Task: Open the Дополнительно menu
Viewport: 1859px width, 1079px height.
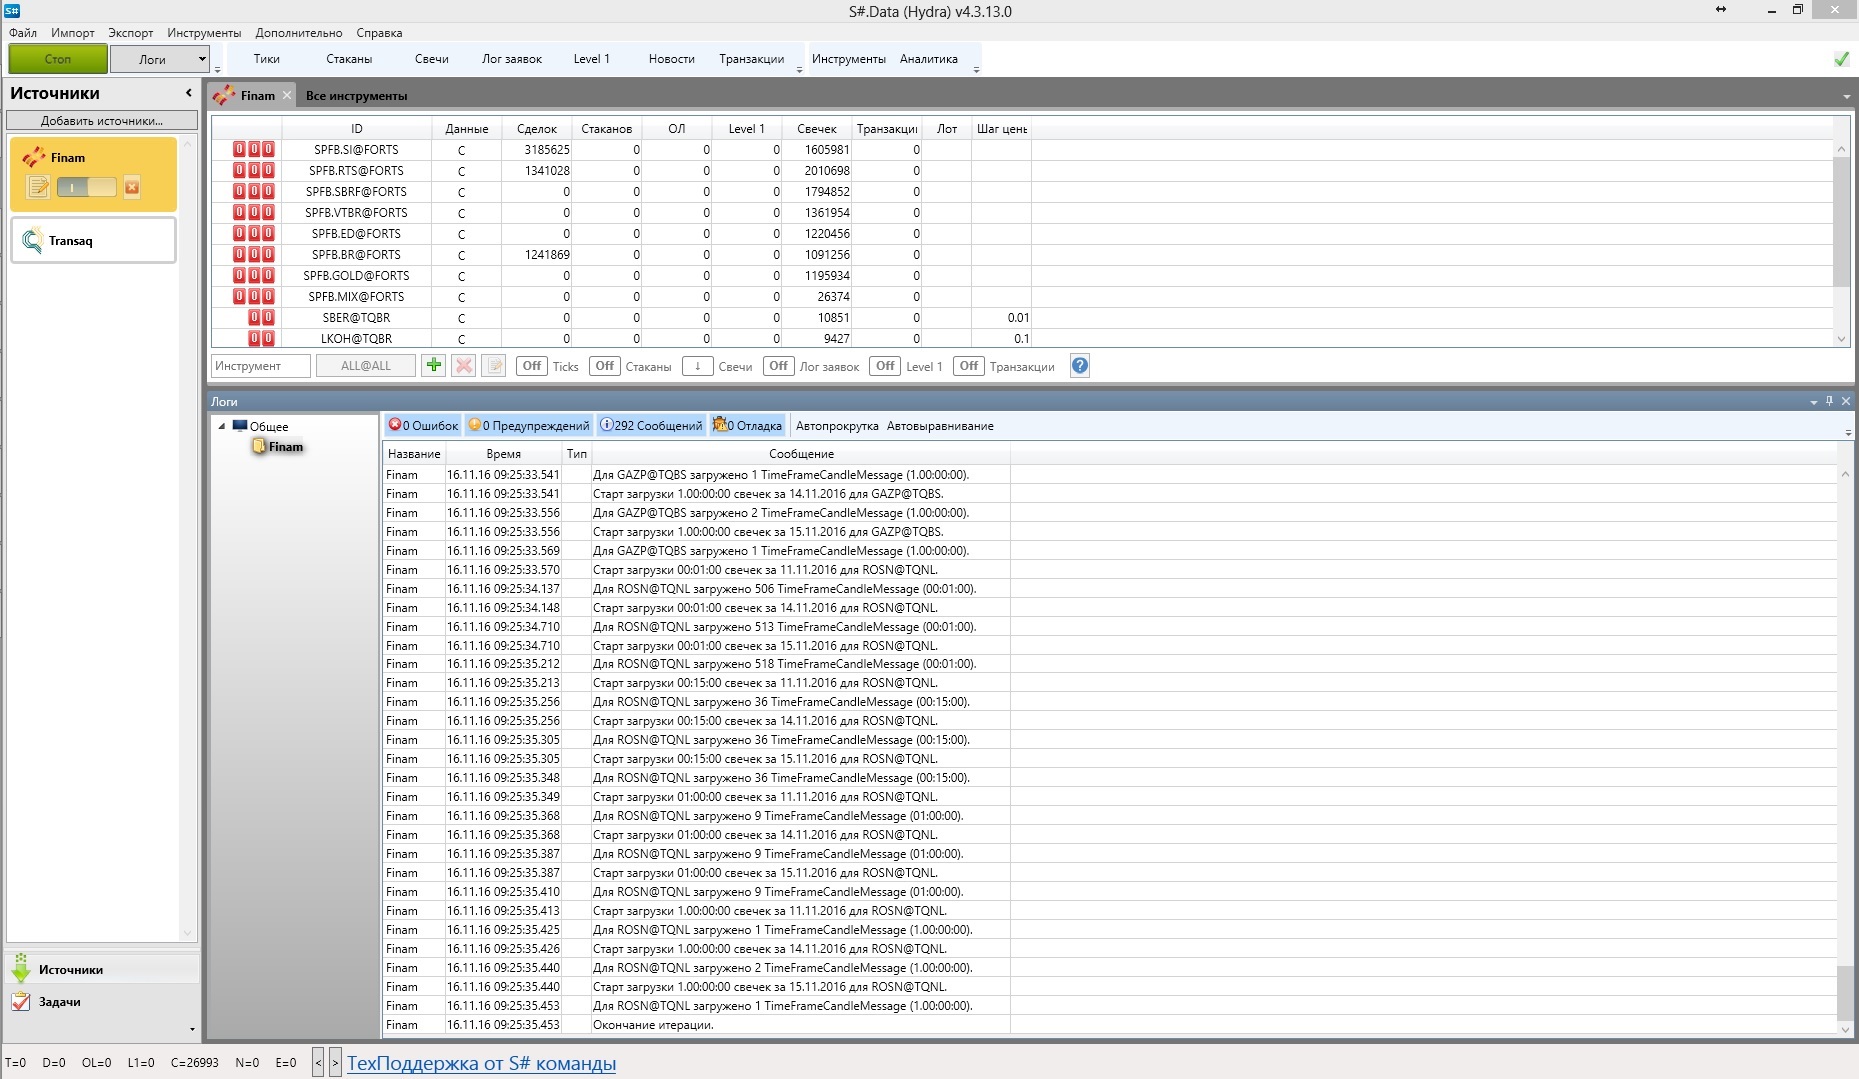Action: 299,33
